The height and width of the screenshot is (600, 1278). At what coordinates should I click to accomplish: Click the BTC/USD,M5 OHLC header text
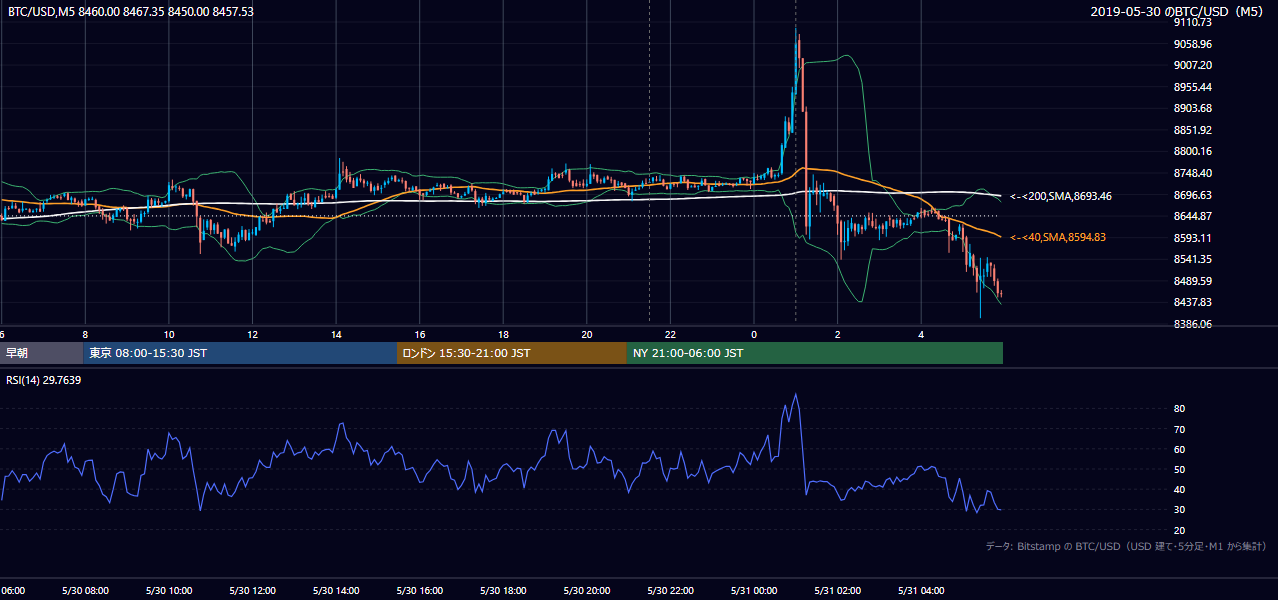130,12
